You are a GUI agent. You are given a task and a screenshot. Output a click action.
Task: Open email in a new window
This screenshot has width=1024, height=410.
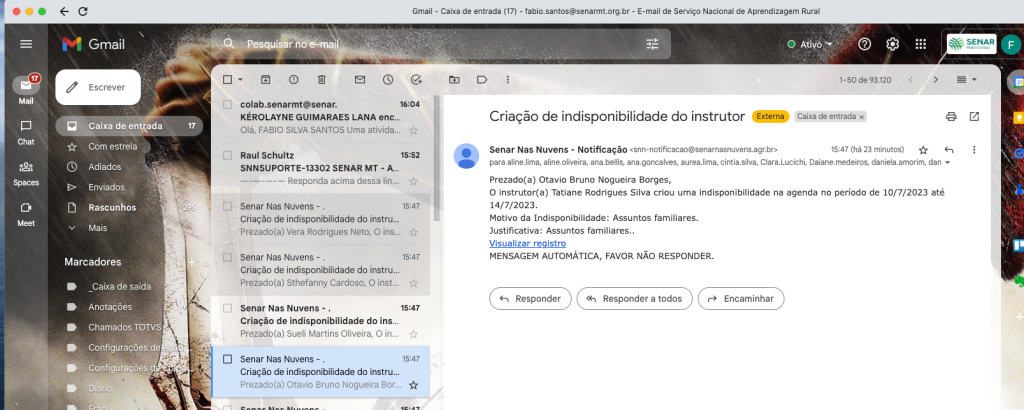974,117
